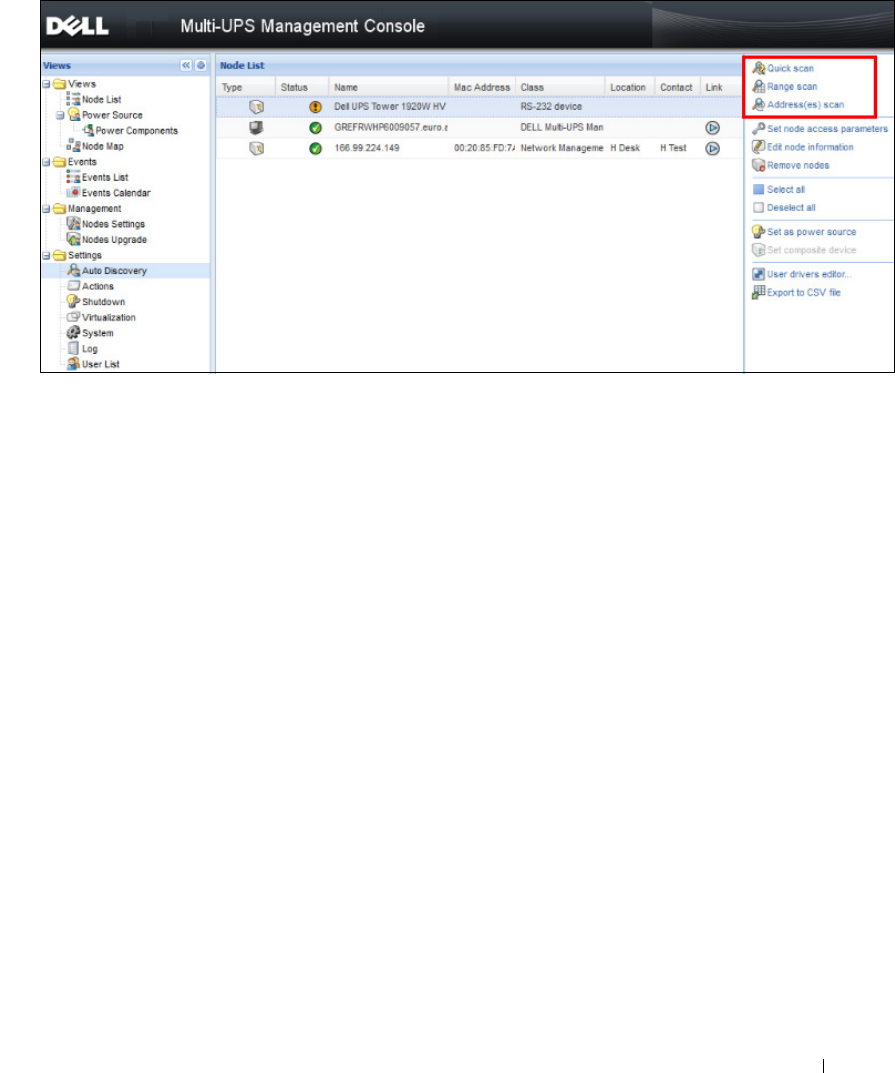
Task: Collapse the Management folder
Action: pos(47,209)
